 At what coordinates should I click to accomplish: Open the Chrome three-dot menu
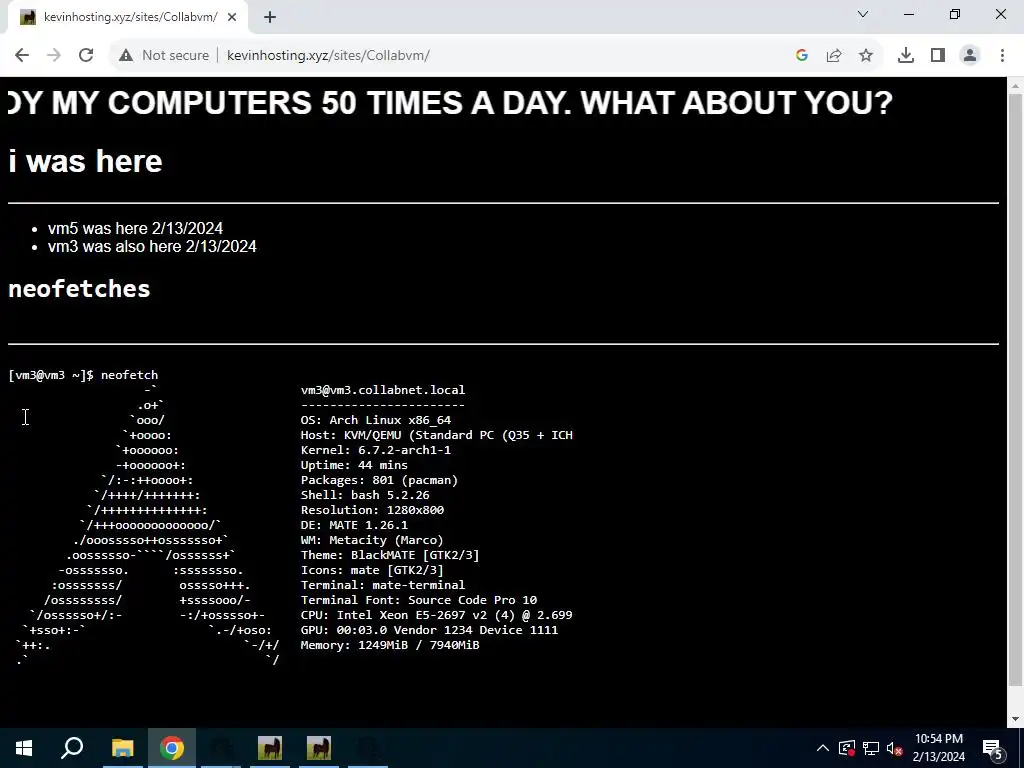pos(1002,56)
